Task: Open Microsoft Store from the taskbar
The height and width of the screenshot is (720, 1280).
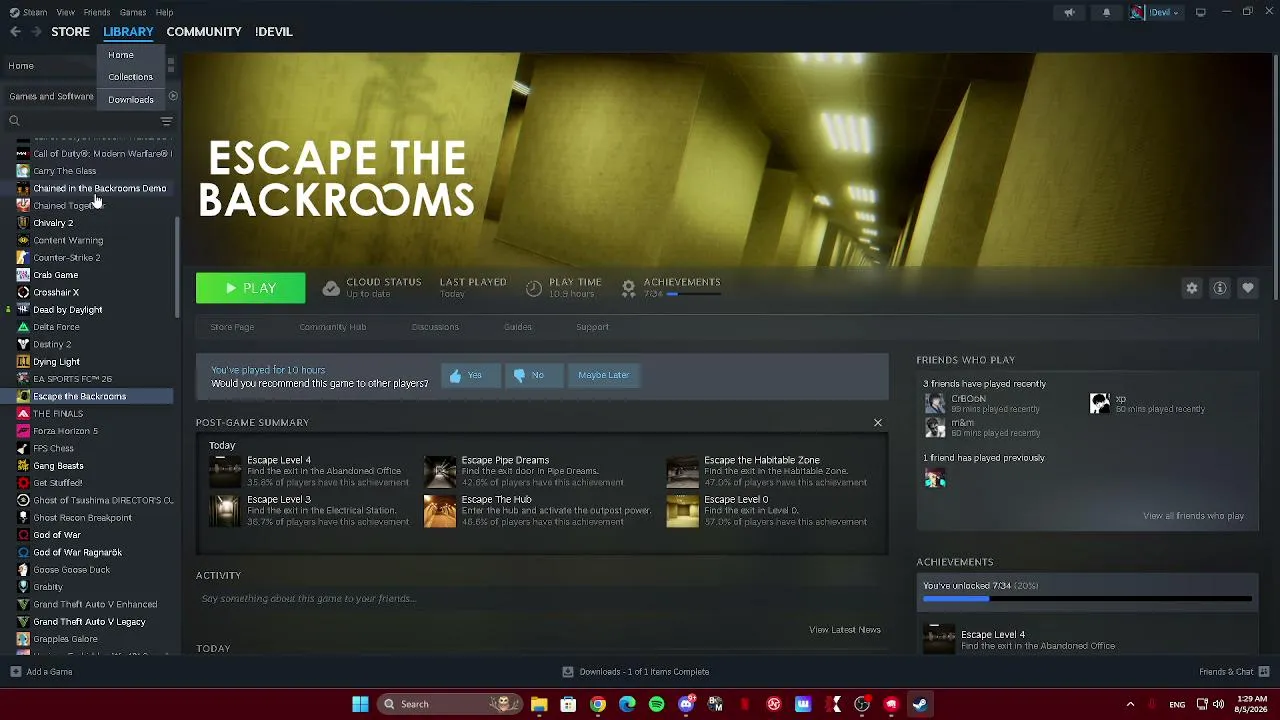Action: click(x=568, y=704)
